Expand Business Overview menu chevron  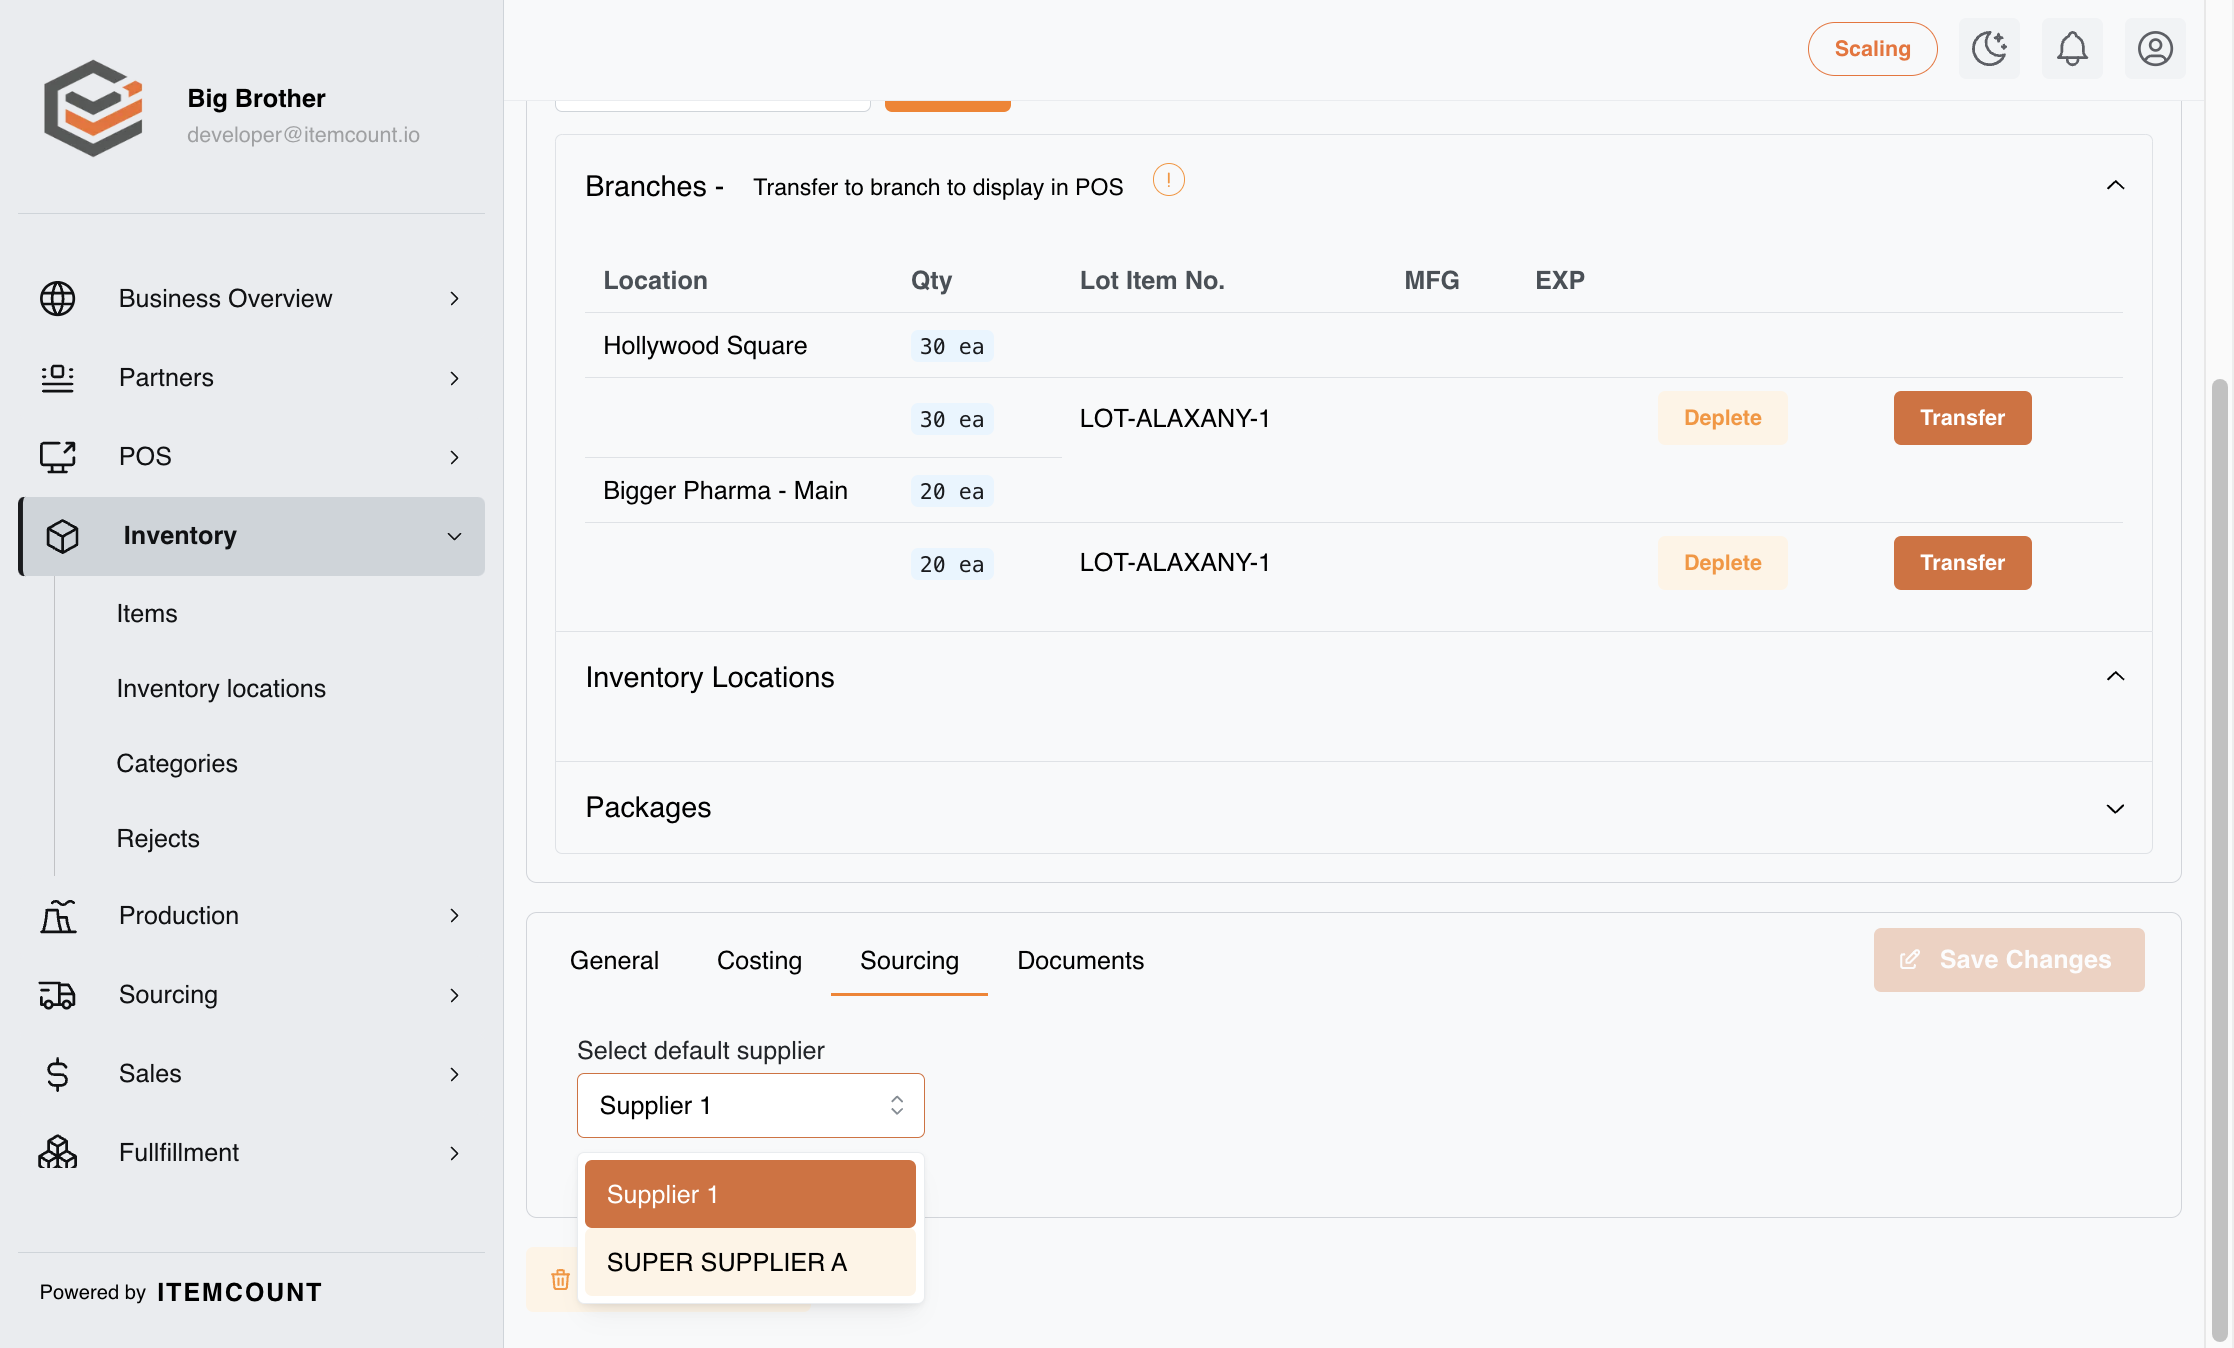454,298
